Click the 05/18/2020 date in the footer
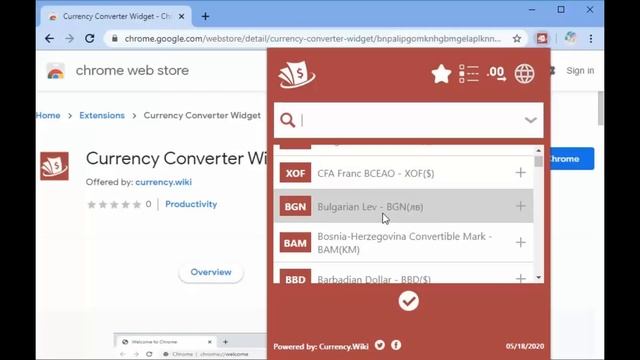 click(x=525, y=346)
